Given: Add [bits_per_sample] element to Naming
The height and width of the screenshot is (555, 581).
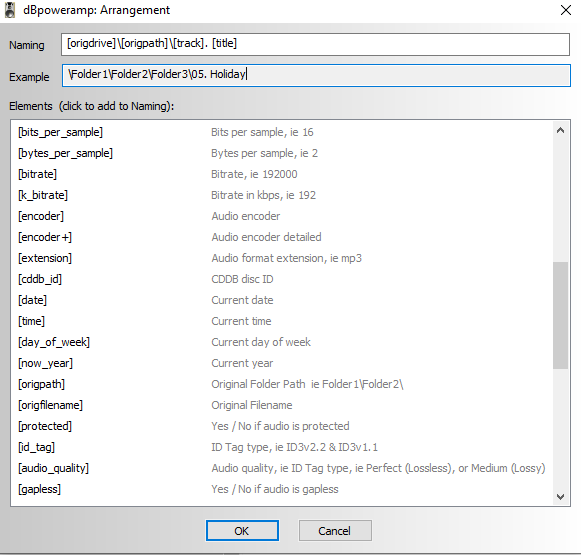Looking at the screenshot, I should [60, 132].
